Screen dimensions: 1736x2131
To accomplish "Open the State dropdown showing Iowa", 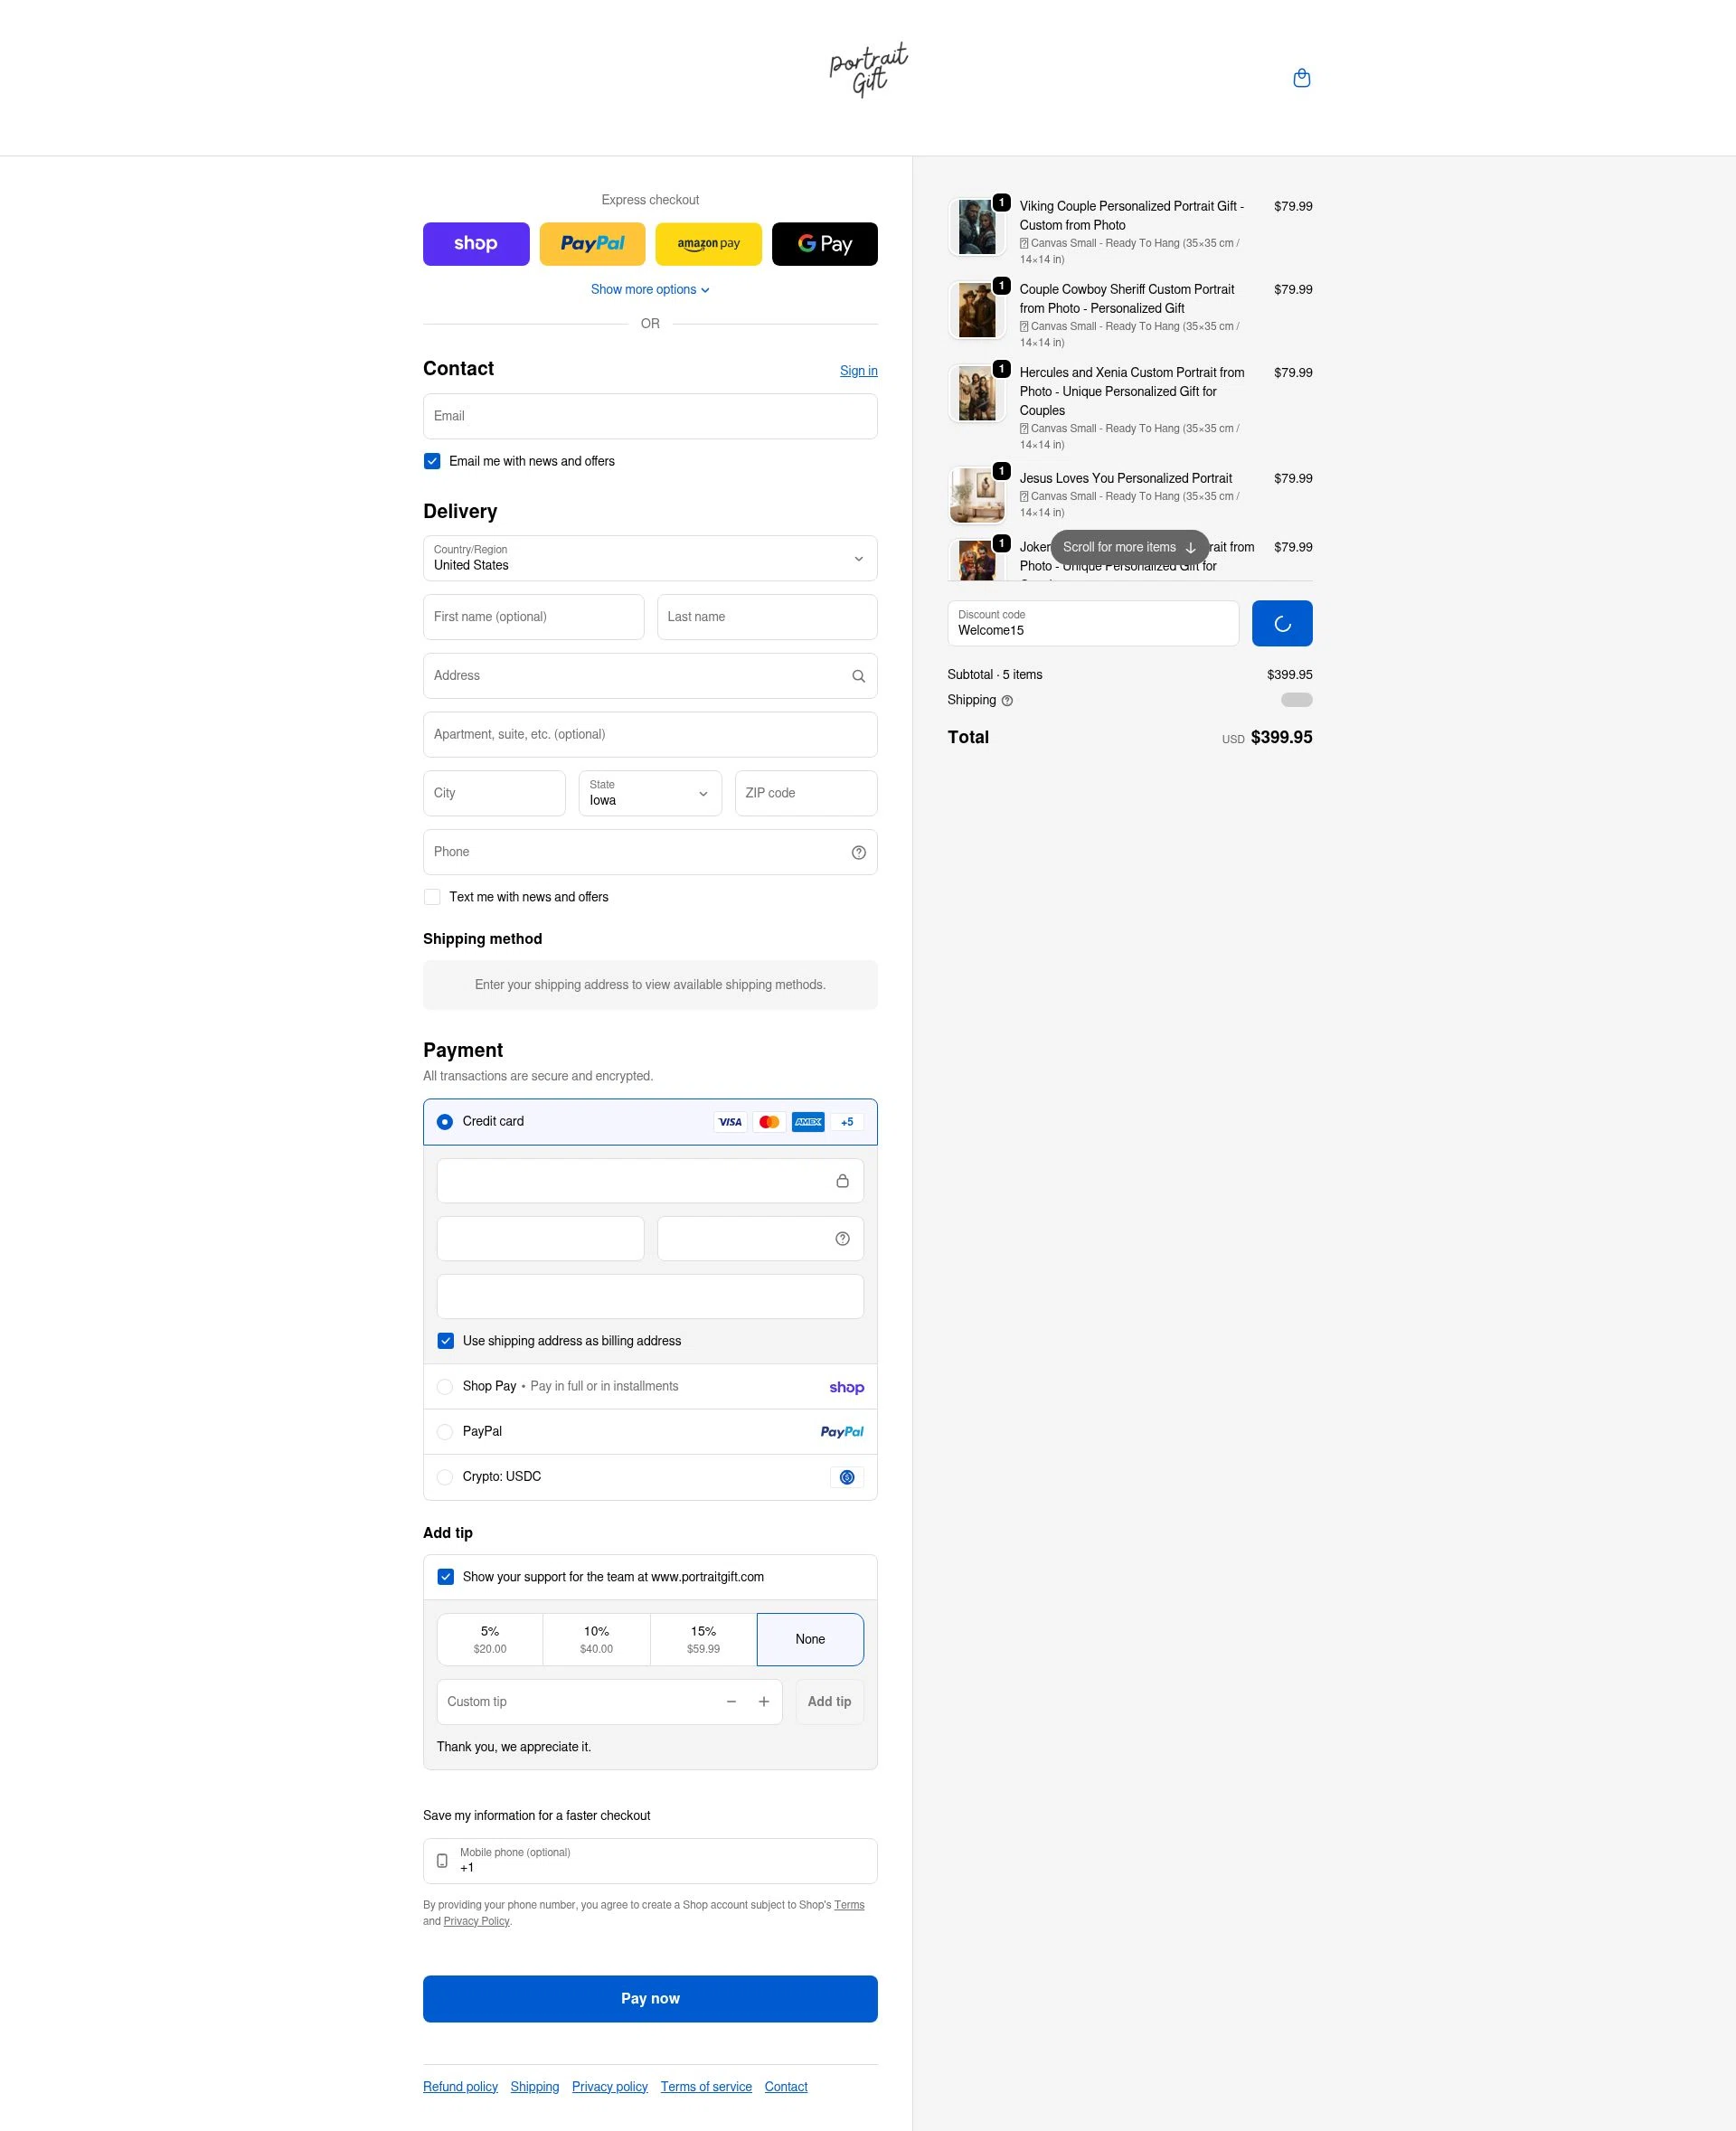I will pyautogui.click(x=650, y=793).
